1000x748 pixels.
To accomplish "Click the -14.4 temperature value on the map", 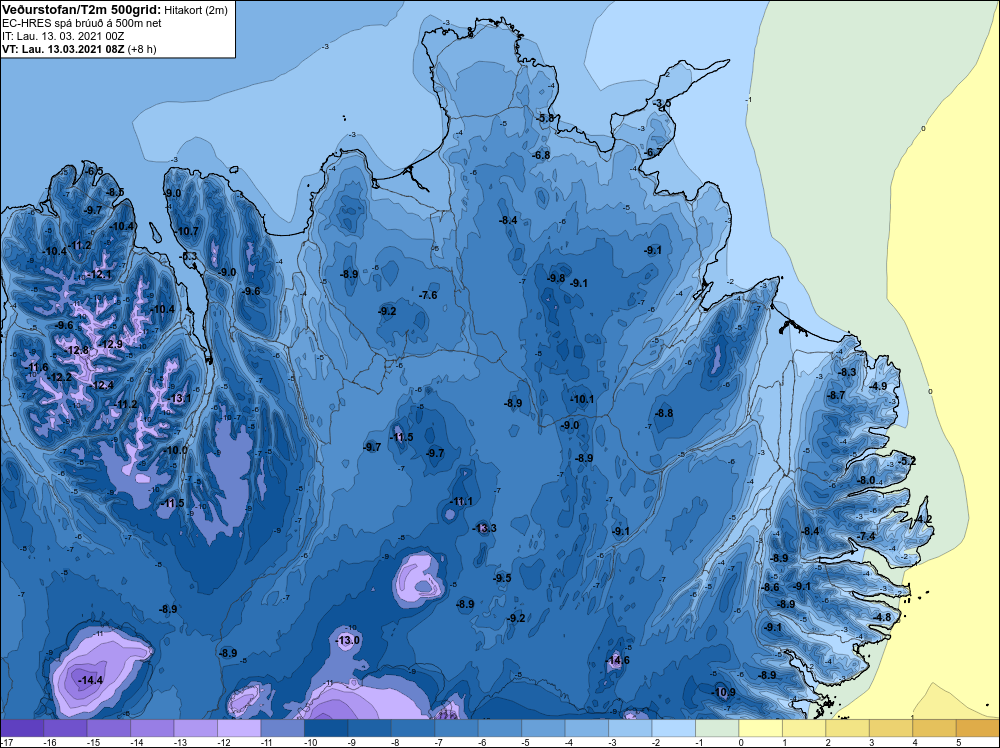I will click(91, 680).
